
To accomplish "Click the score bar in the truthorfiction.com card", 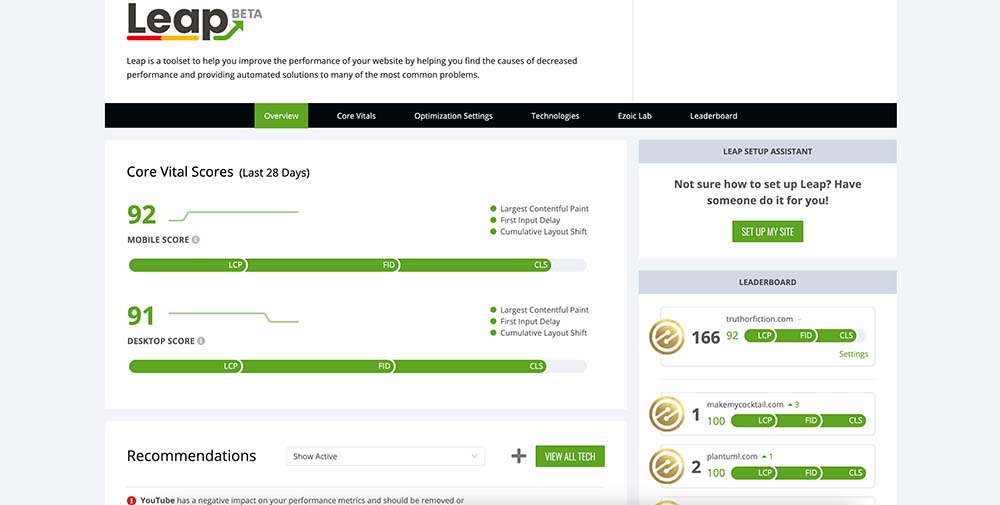I will tap(805, 335).
